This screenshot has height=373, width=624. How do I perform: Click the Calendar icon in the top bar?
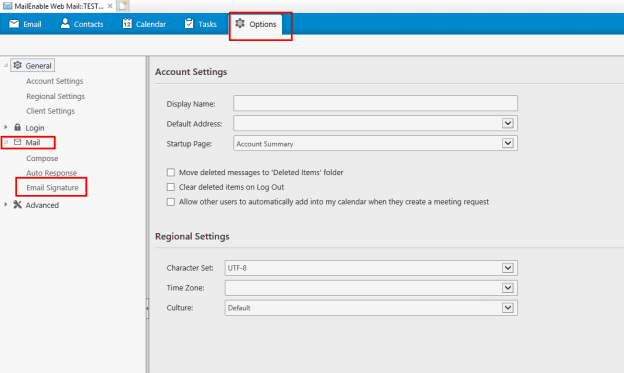coord(127,23)
